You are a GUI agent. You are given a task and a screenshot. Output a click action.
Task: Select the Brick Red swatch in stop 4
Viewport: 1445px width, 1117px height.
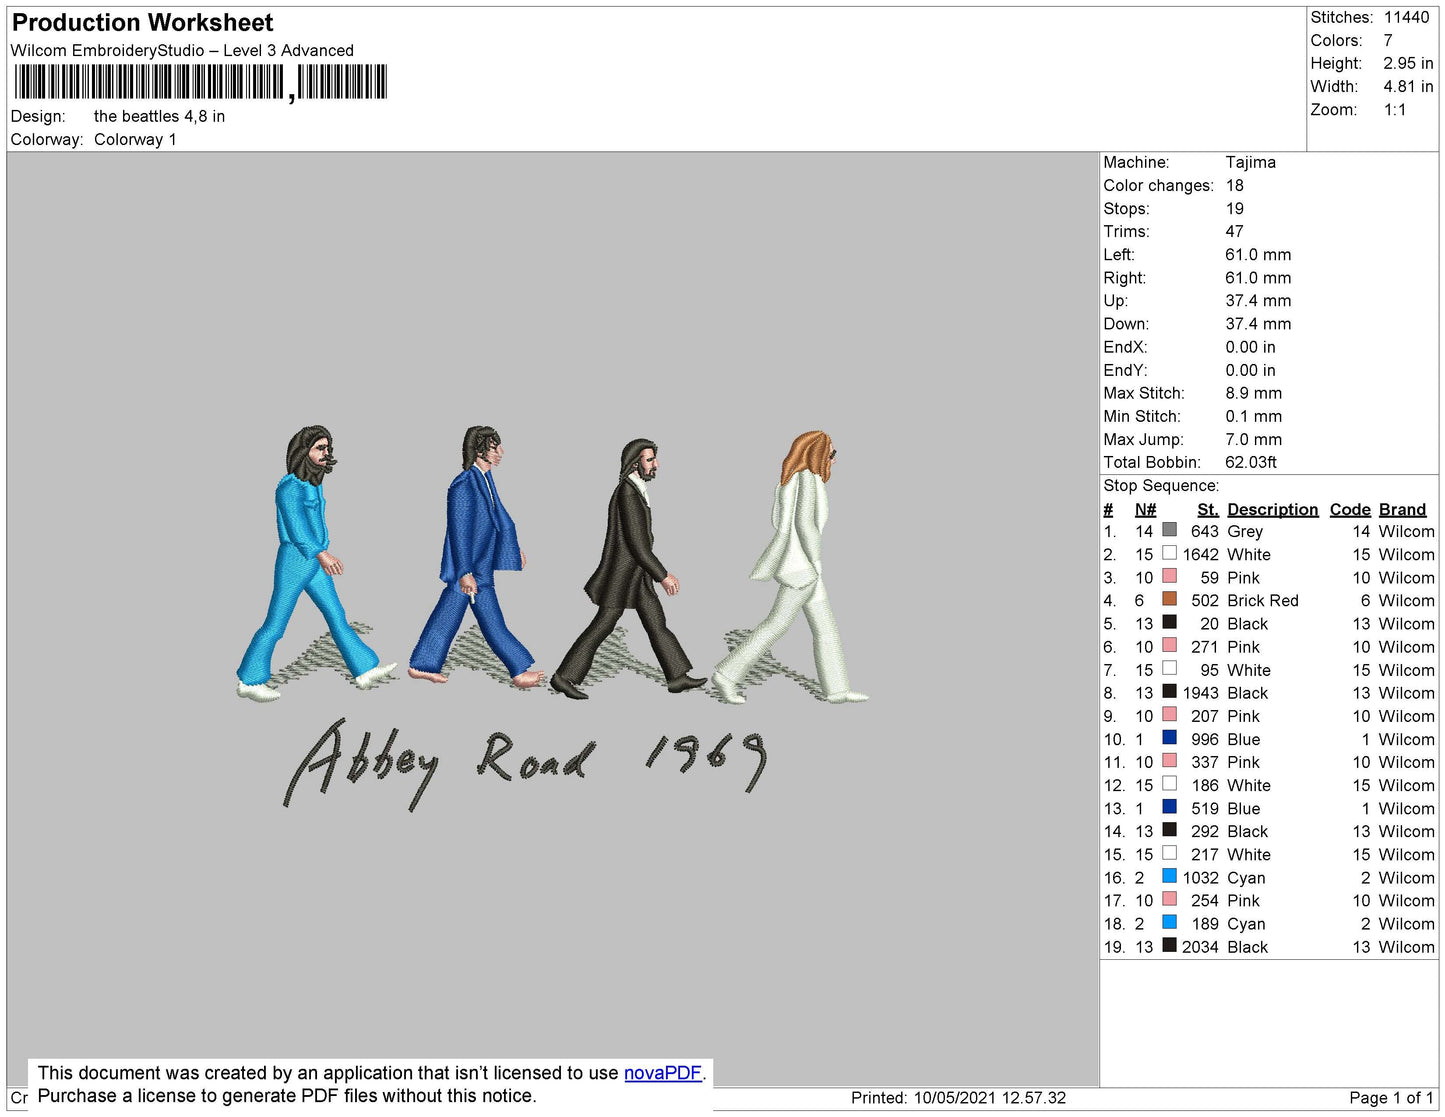1169,599
